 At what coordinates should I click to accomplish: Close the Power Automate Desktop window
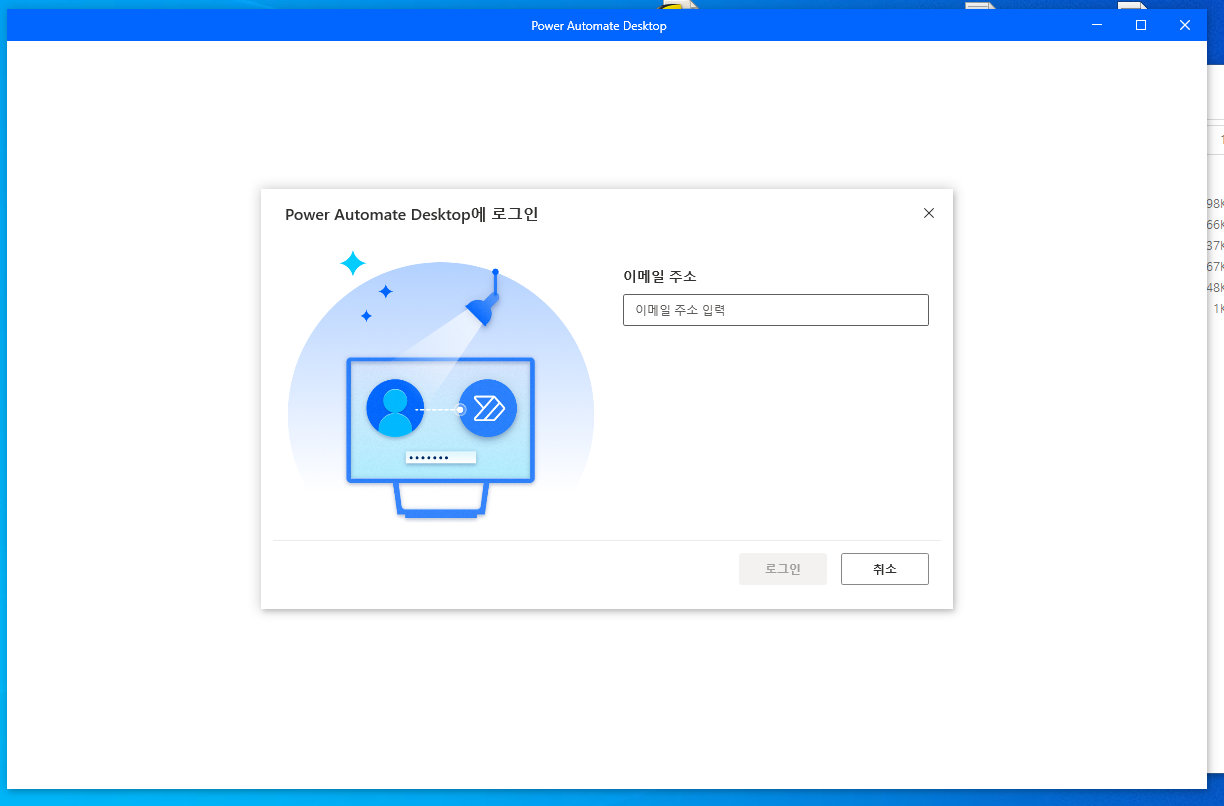[x=1185, y=25]
